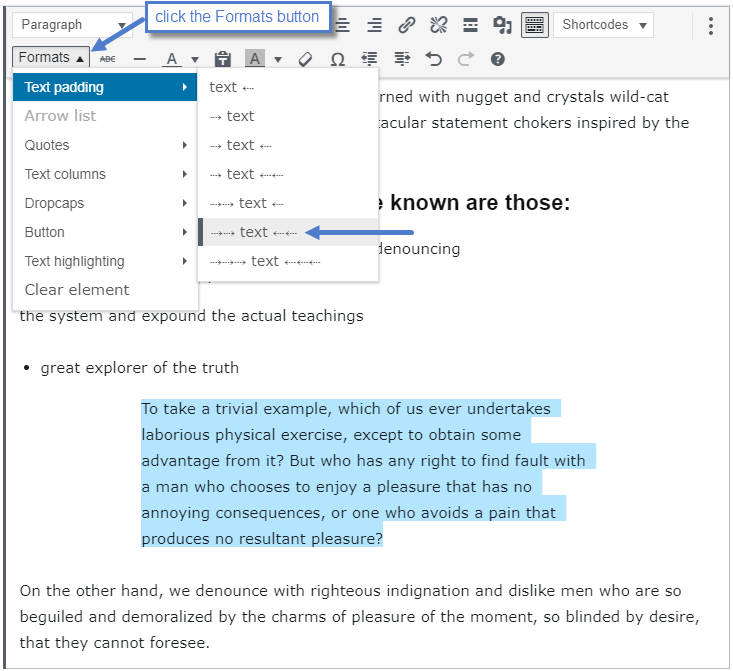Select padding option '→ text ←←'
This screenshot has width=733, height=671.
click(288, 174)
